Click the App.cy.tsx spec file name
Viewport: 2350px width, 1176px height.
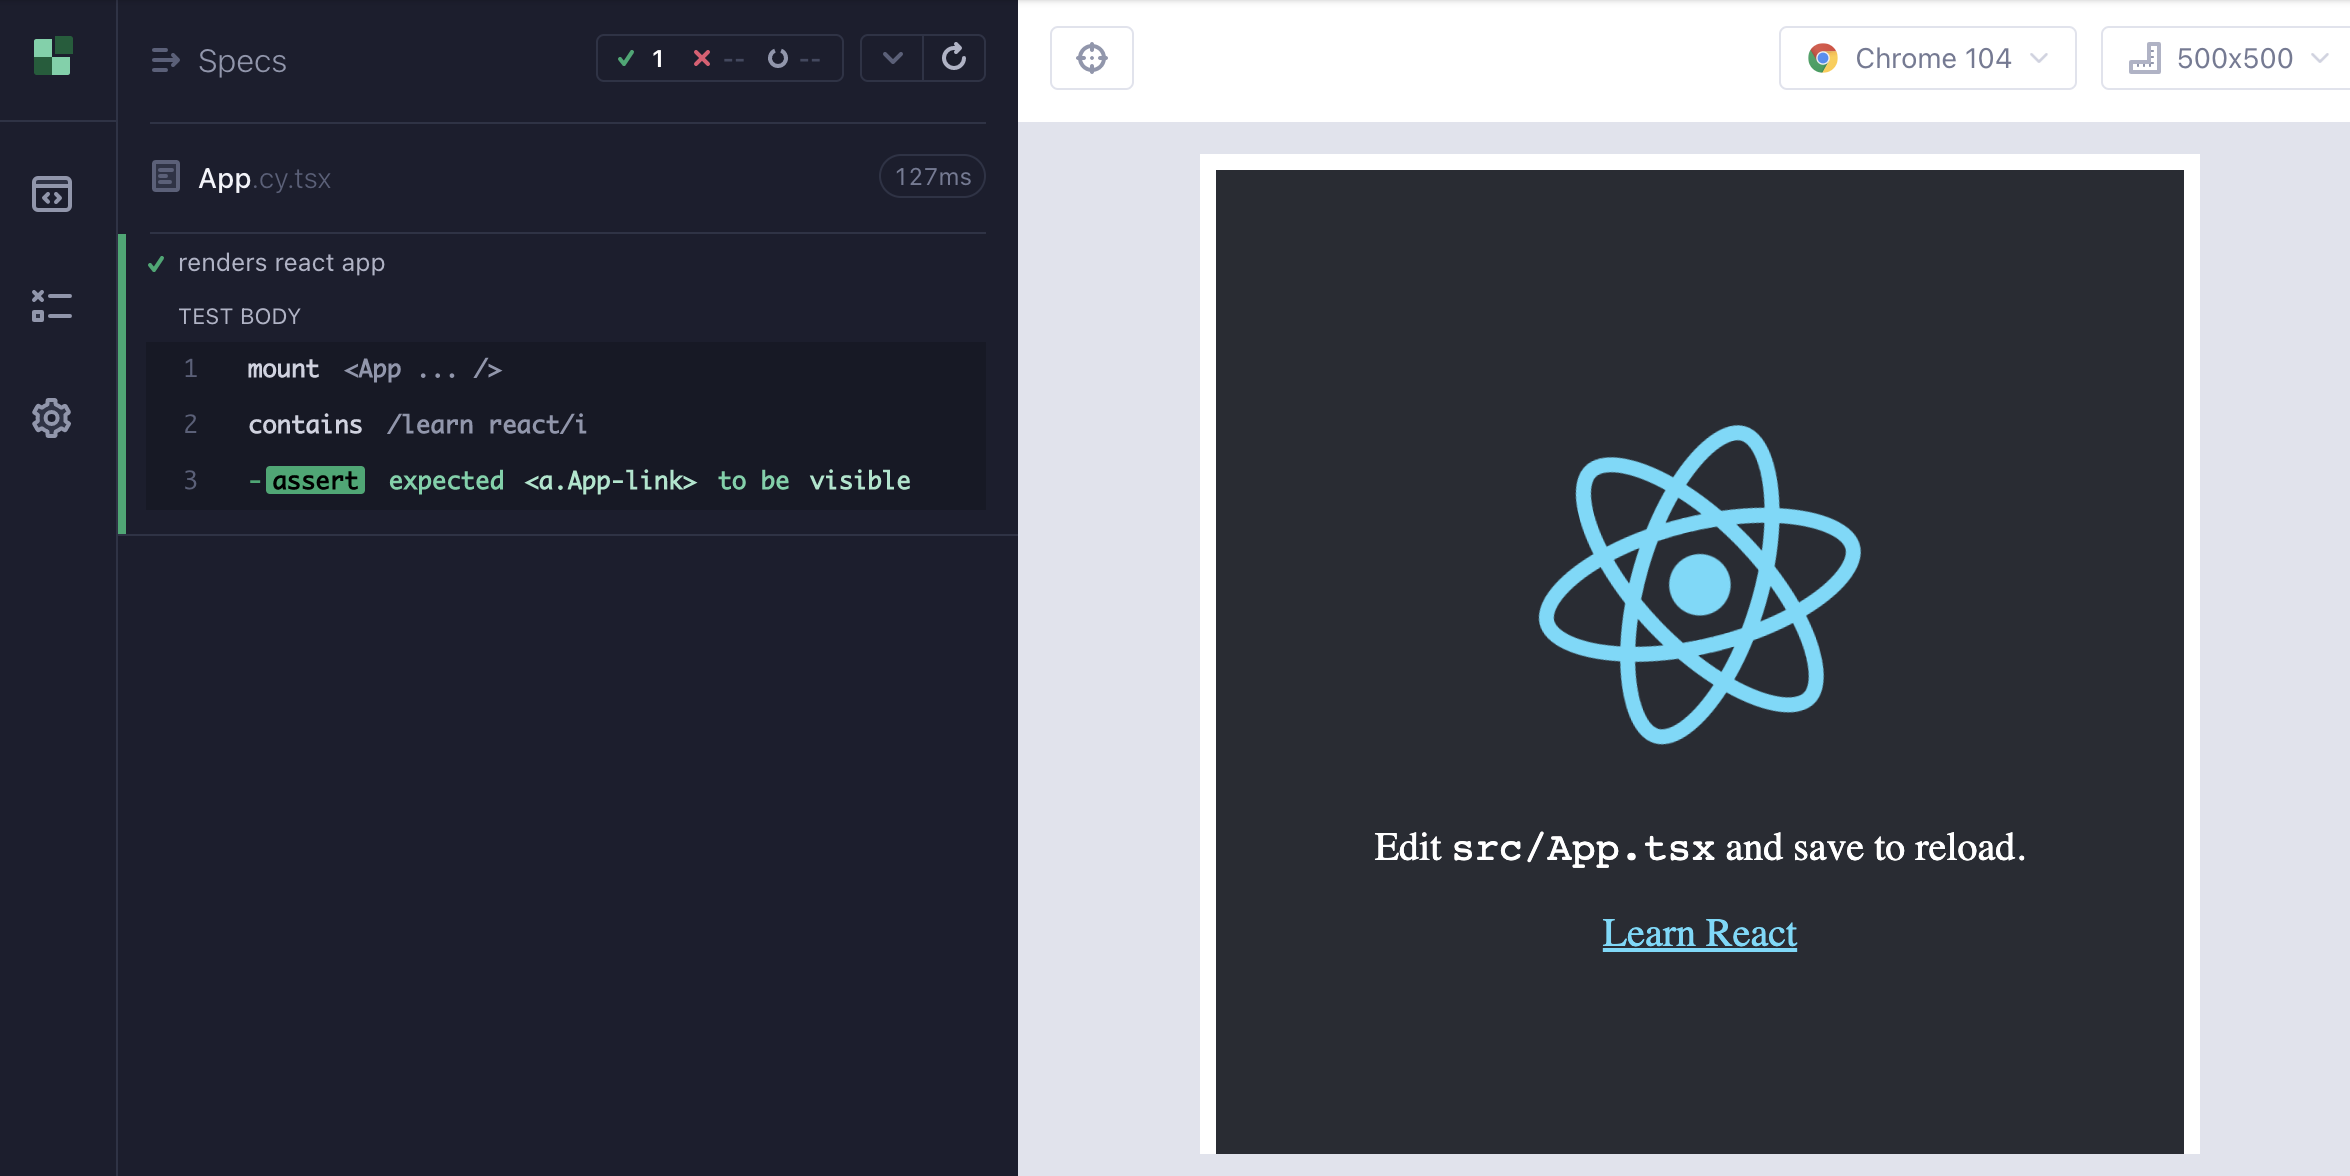pyautogui.click(x=264, y=178)
